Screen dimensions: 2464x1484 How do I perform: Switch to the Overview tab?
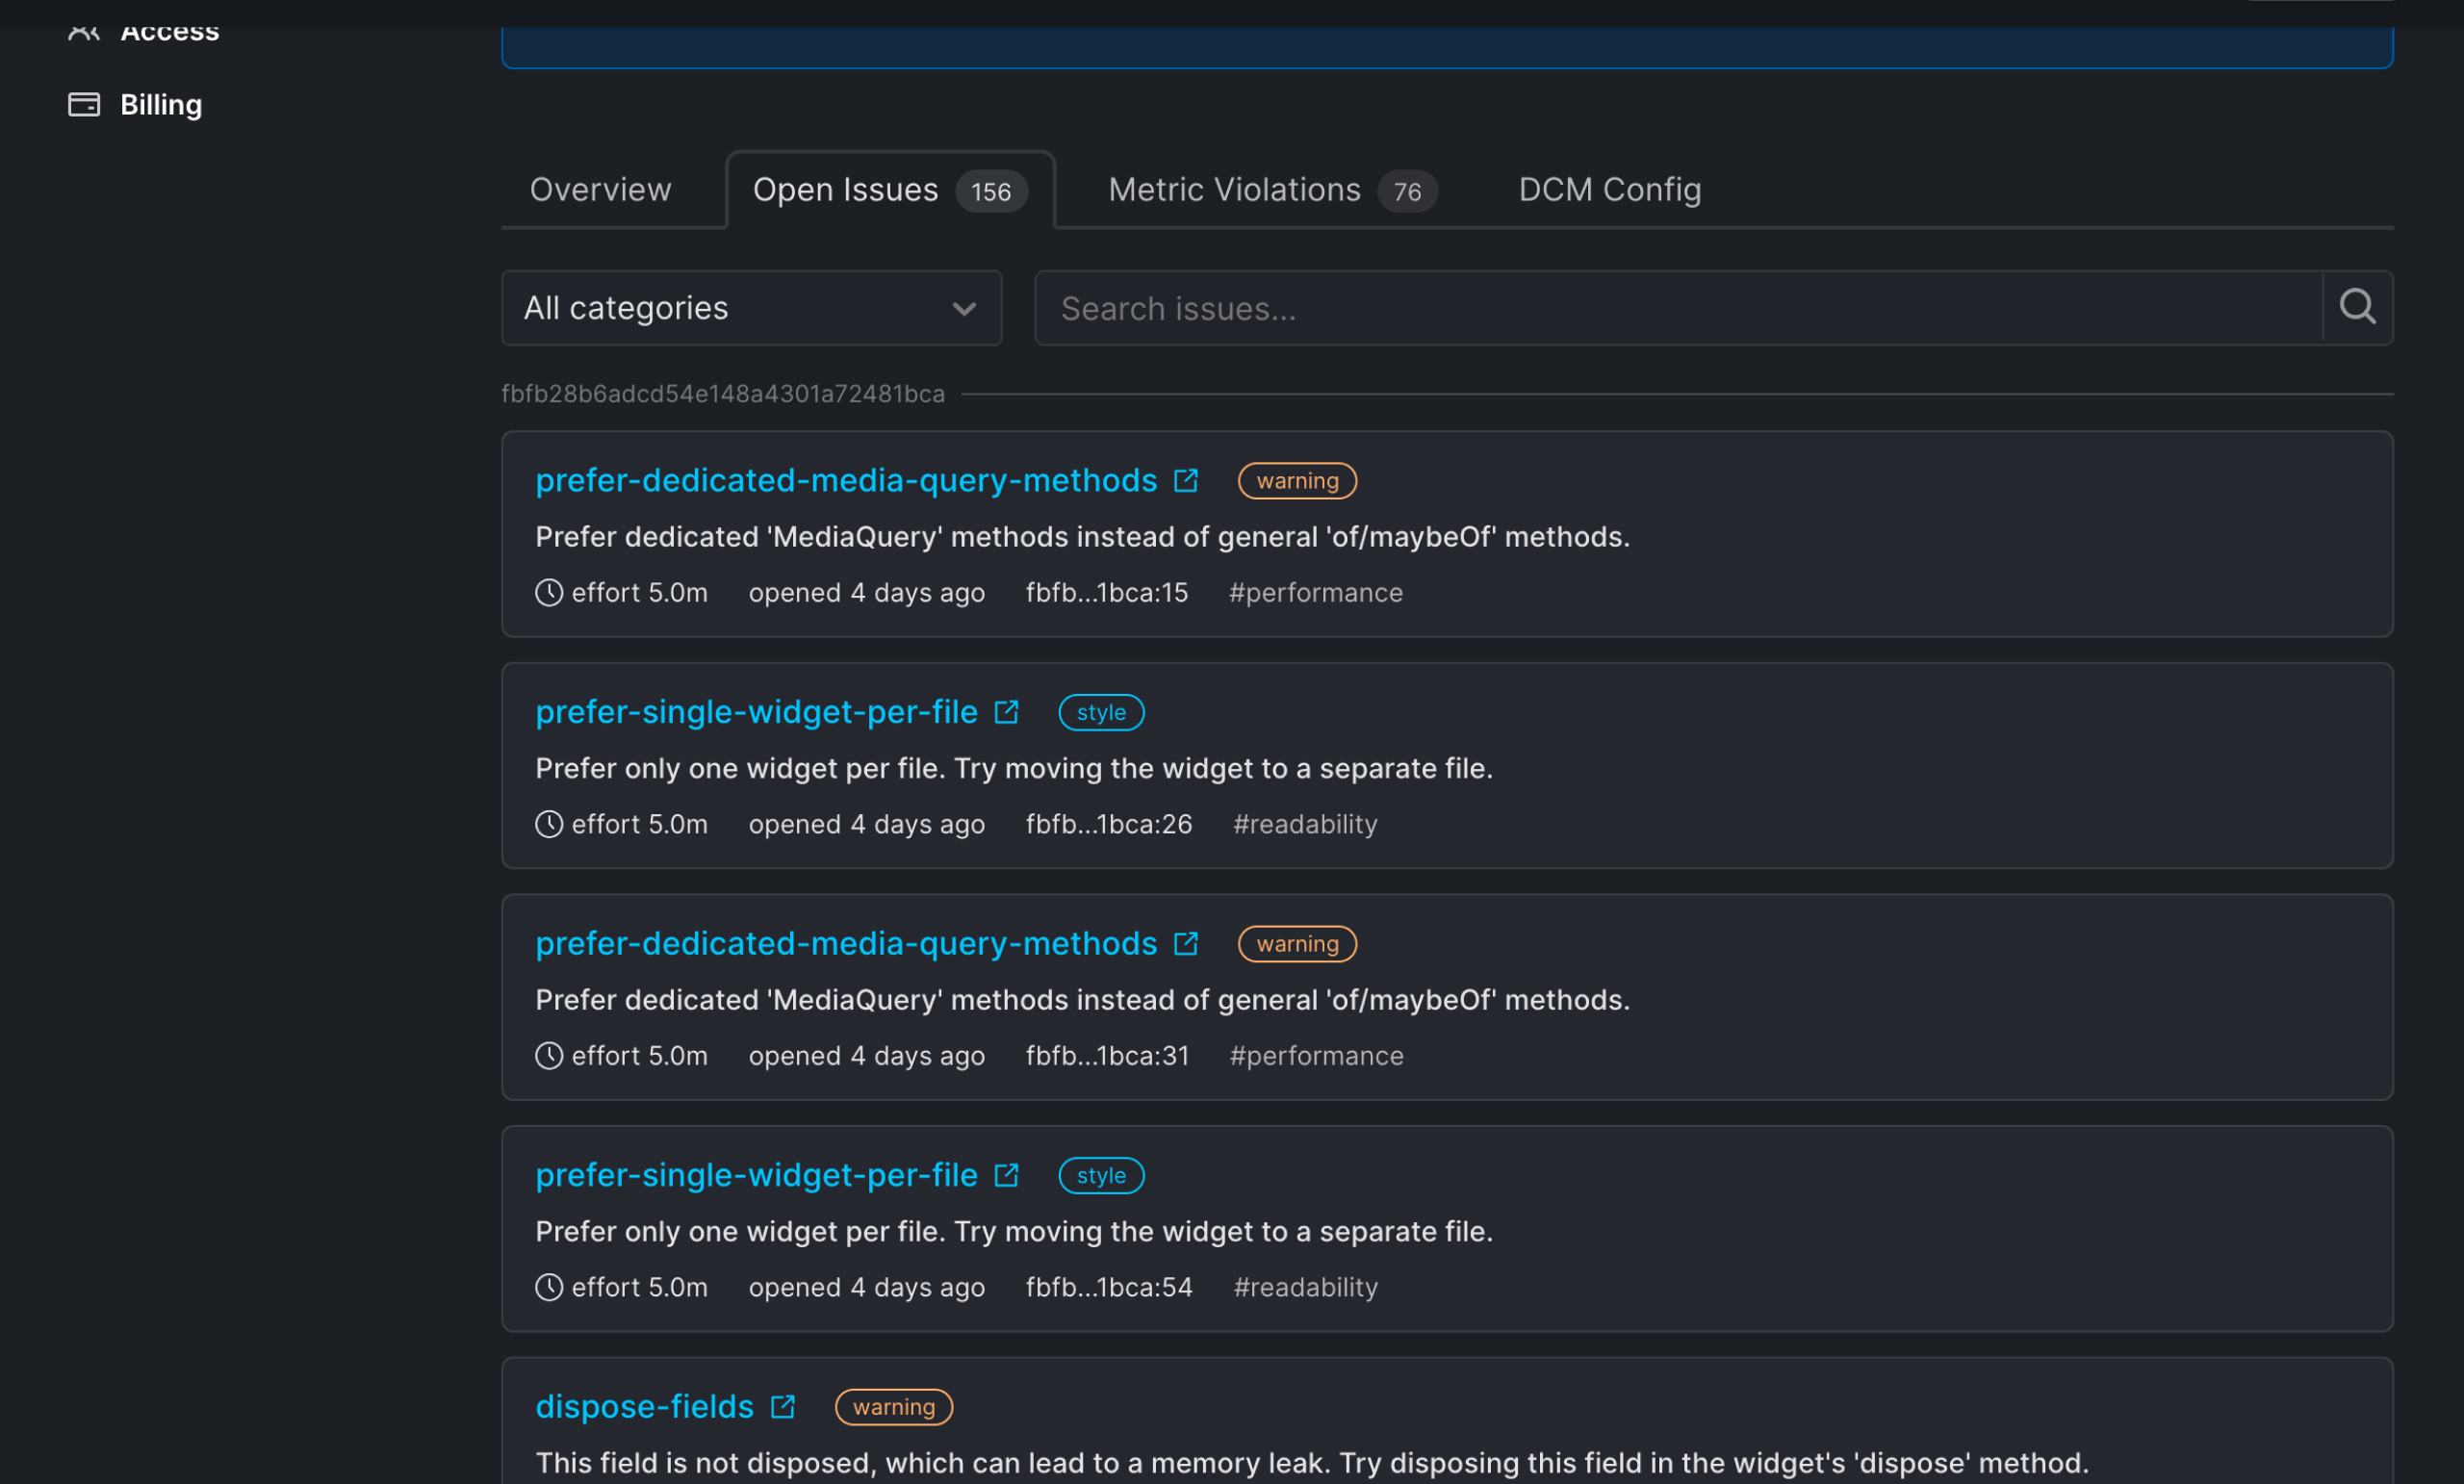coord(600,190)
